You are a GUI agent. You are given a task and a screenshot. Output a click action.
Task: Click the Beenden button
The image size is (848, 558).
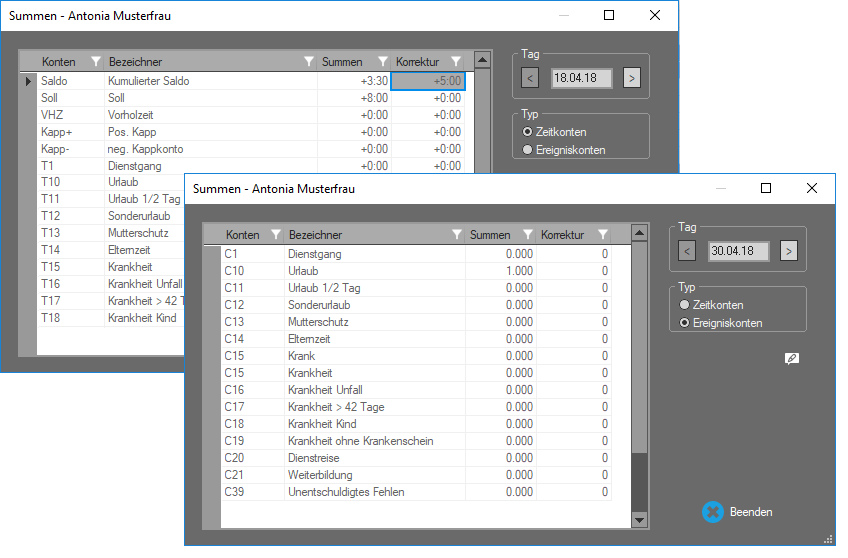click(x=738, y=511)
